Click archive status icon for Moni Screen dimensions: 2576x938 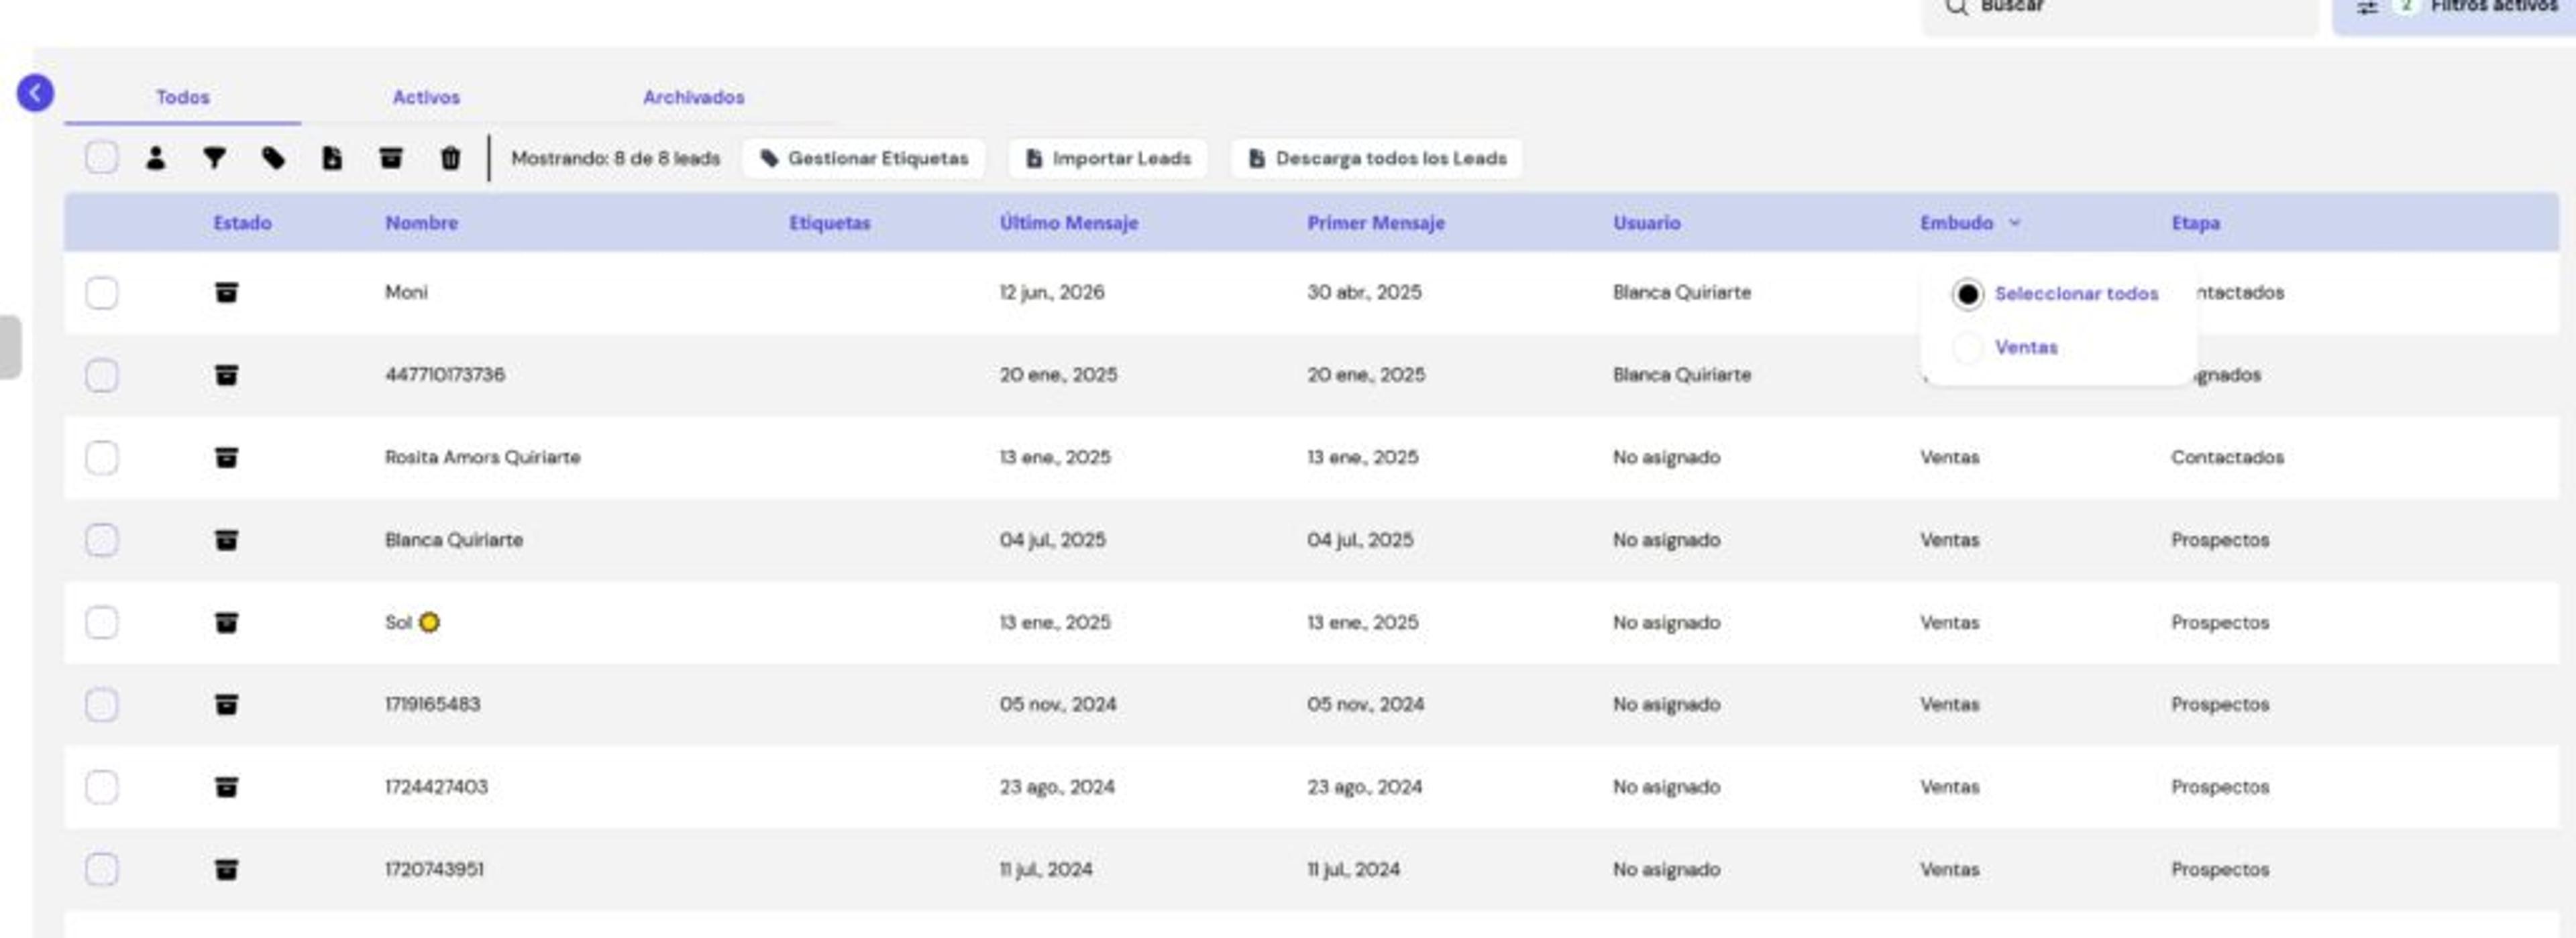227,292
